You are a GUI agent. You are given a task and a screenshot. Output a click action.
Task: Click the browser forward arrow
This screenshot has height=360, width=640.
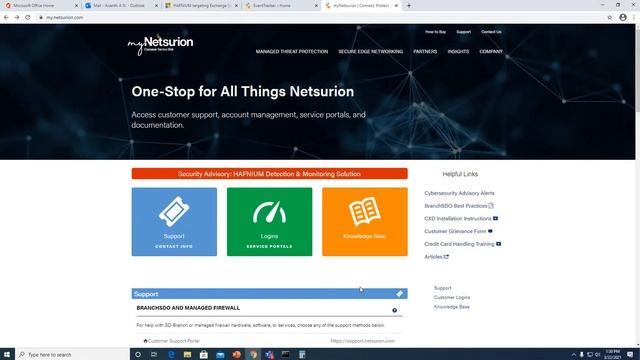[17, 18]
